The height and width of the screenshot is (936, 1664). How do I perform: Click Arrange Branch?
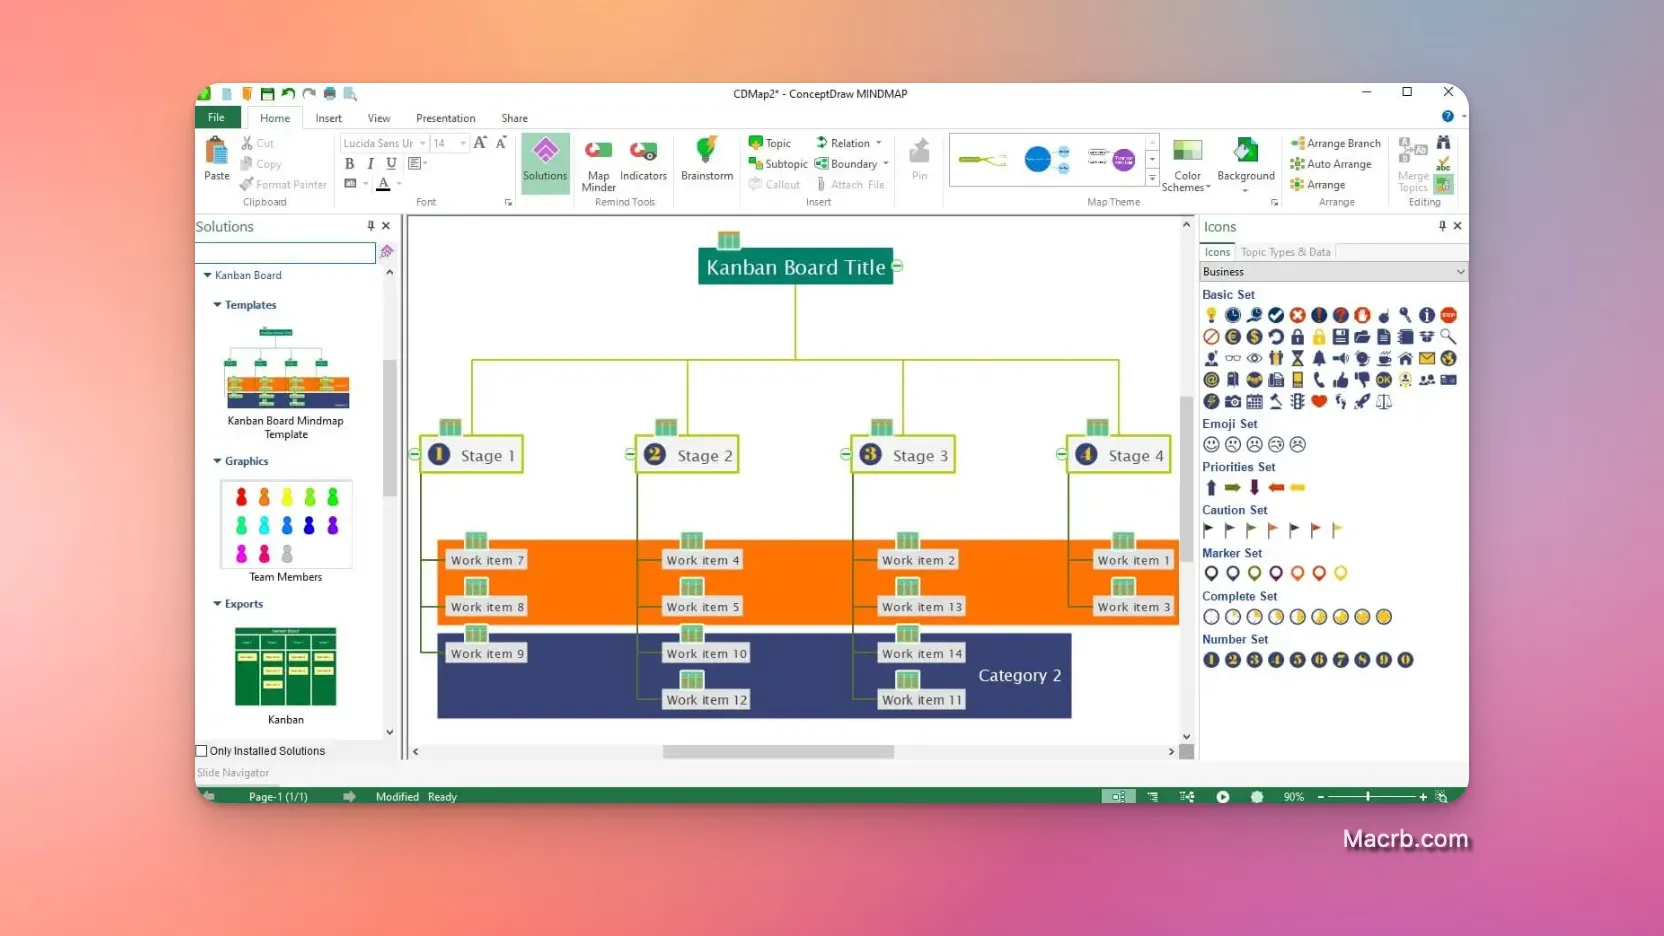1336,143
